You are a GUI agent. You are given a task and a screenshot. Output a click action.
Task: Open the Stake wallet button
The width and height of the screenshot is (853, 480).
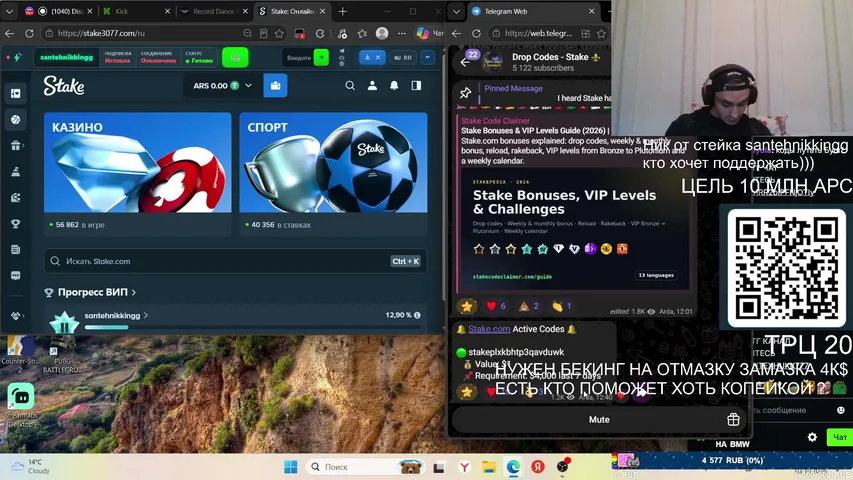[275, 85]
